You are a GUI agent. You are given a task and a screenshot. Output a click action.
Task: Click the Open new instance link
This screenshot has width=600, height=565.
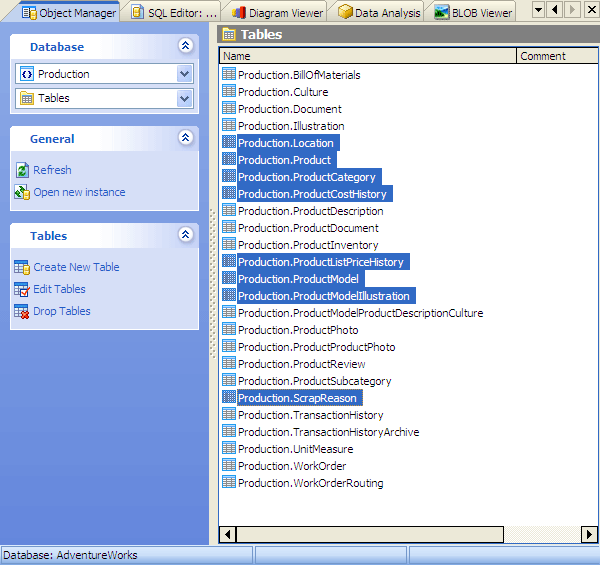point(79,192)
